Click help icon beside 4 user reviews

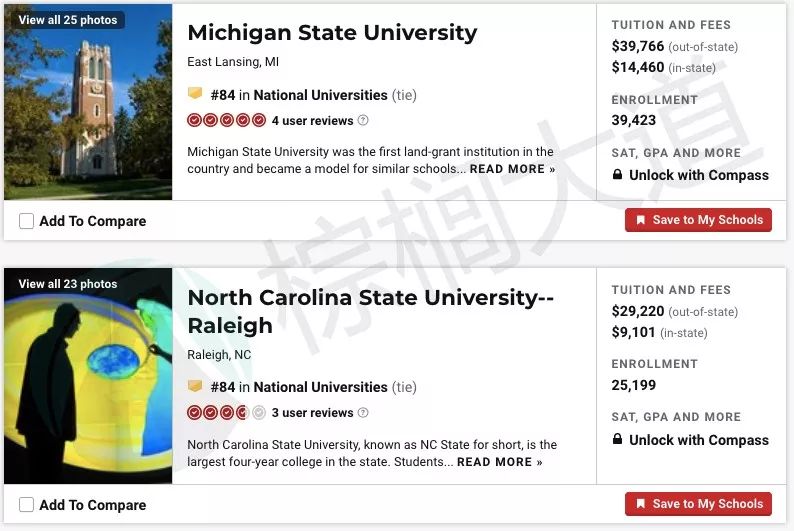[x=363, y=120]
